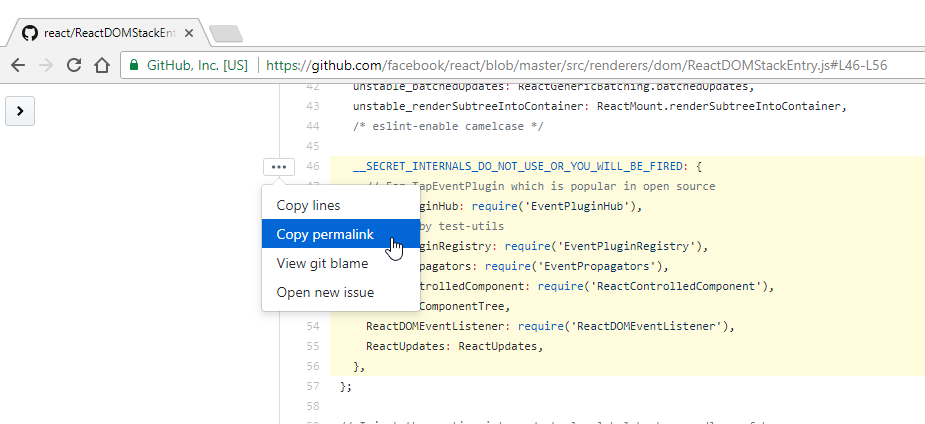
Task: Click __SECRET_INTERNALS_DO_NOT_USE_OR_YOU_WILL_BE_FIRED text
Action: click(517, 166)
